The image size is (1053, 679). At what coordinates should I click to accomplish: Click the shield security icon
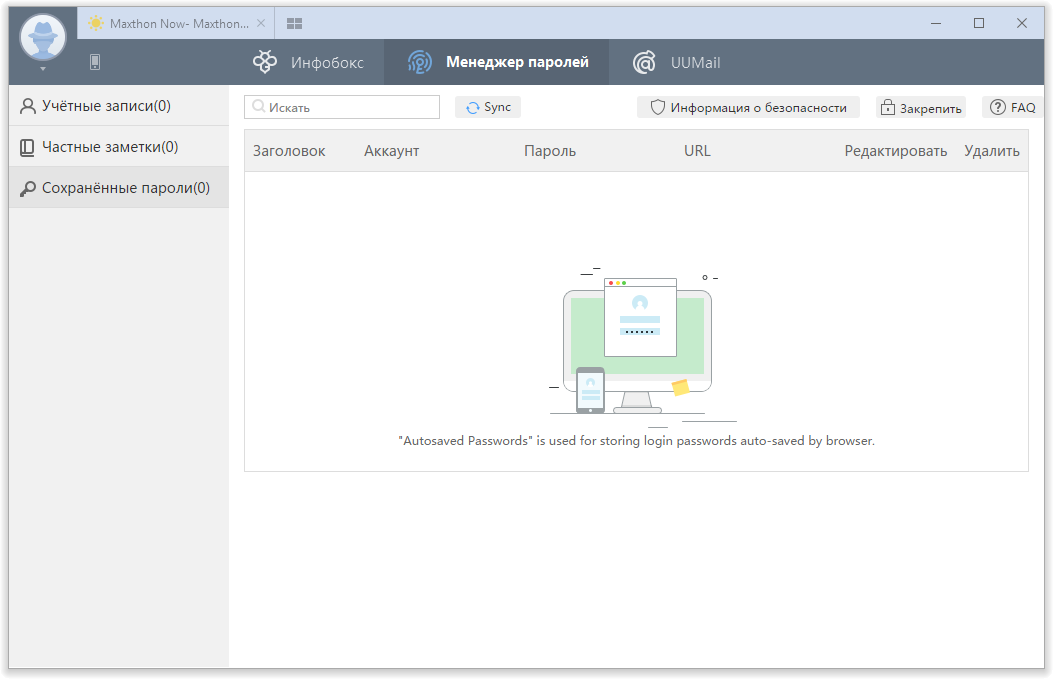(658, 107)
